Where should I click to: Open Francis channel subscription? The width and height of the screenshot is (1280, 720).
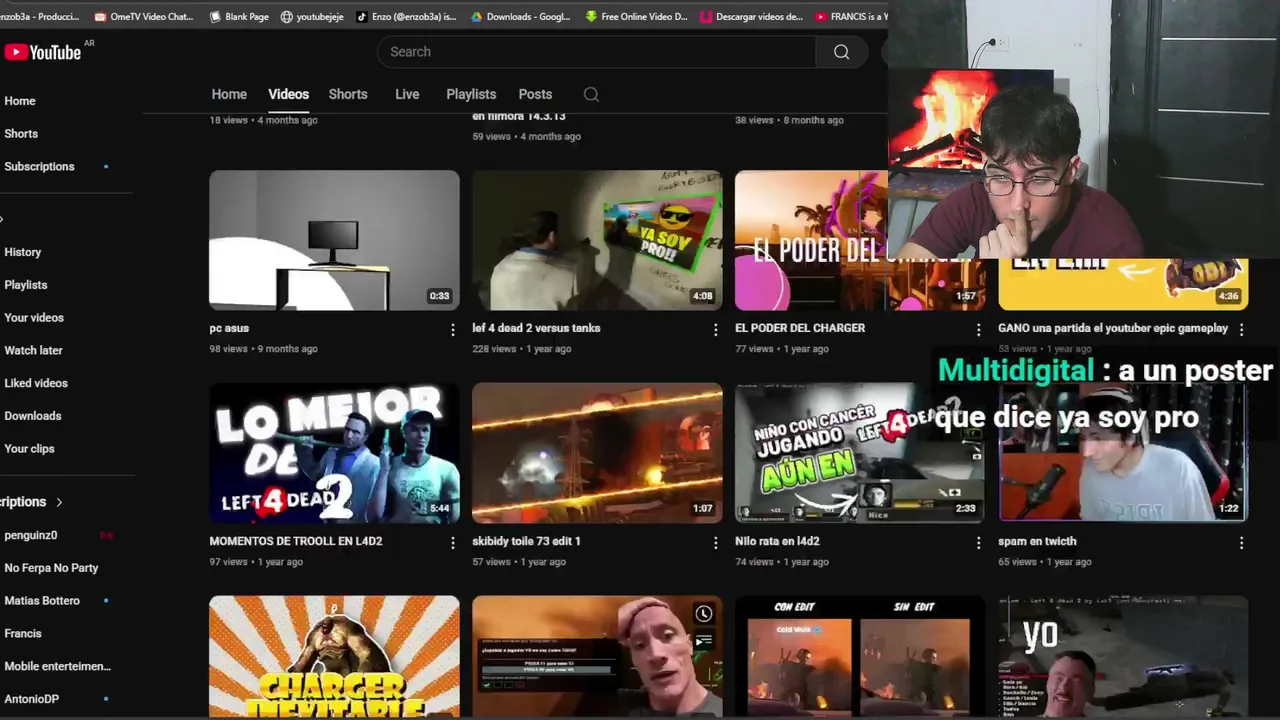click(23, 634)
